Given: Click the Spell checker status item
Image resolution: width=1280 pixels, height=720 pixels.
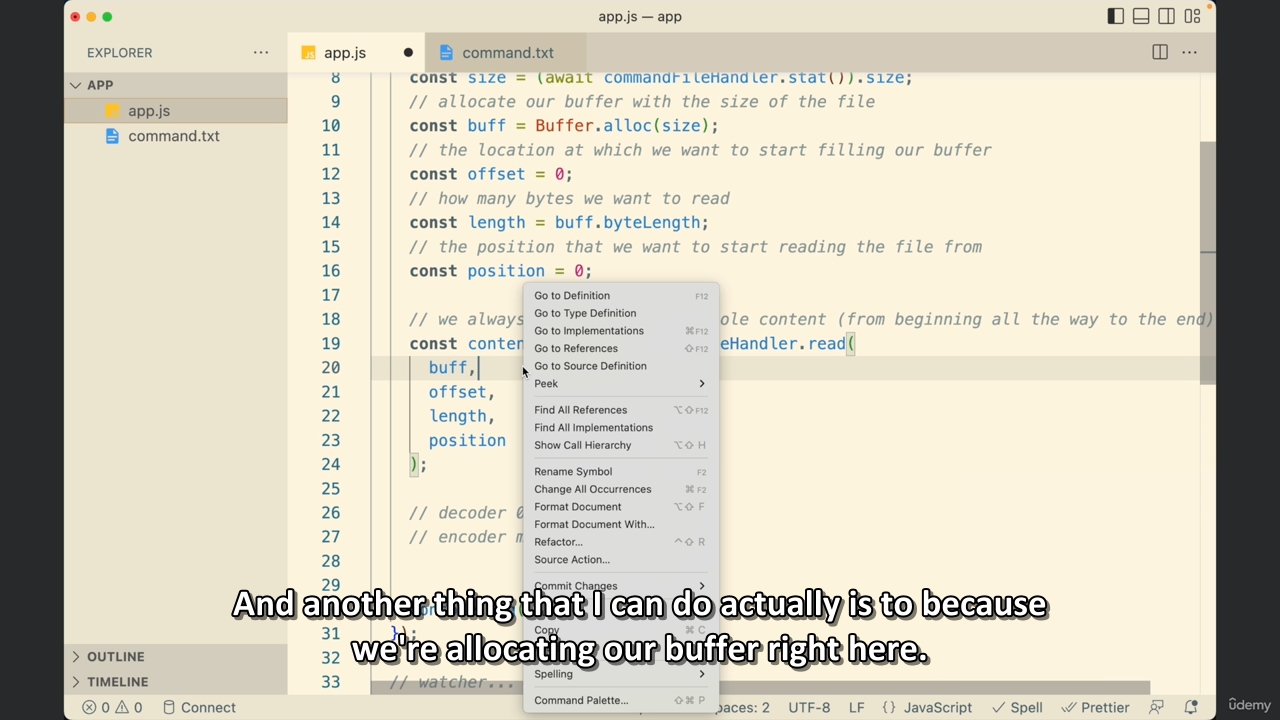Looking at the screenshot, I should (x=1017, y=707).
